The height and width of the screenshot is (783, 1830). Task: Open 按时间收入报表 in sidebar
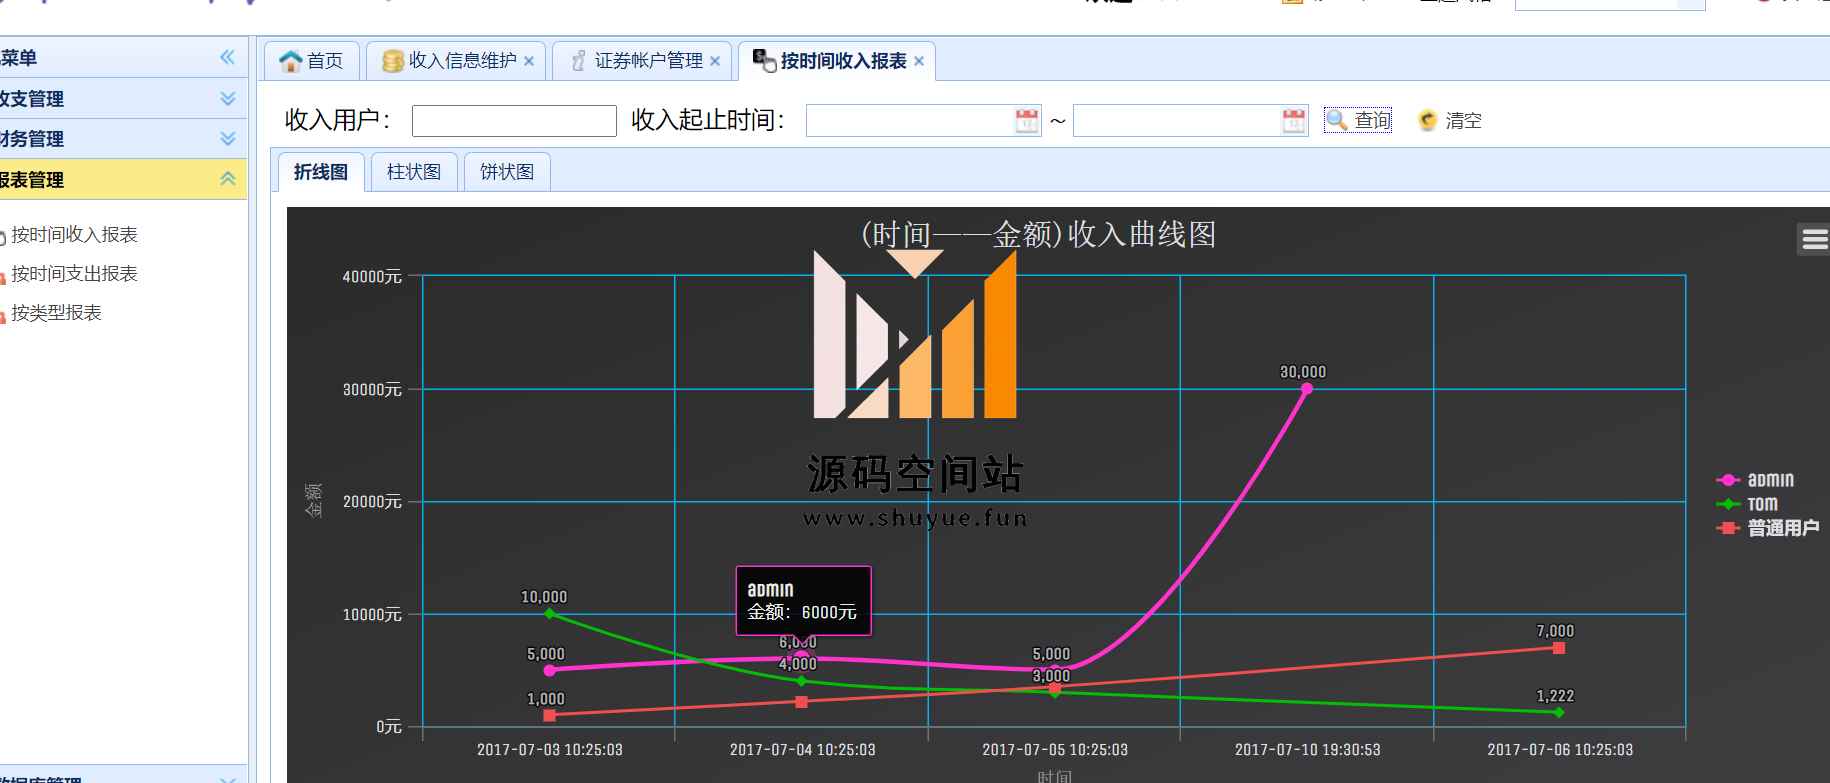coord(74,235)
